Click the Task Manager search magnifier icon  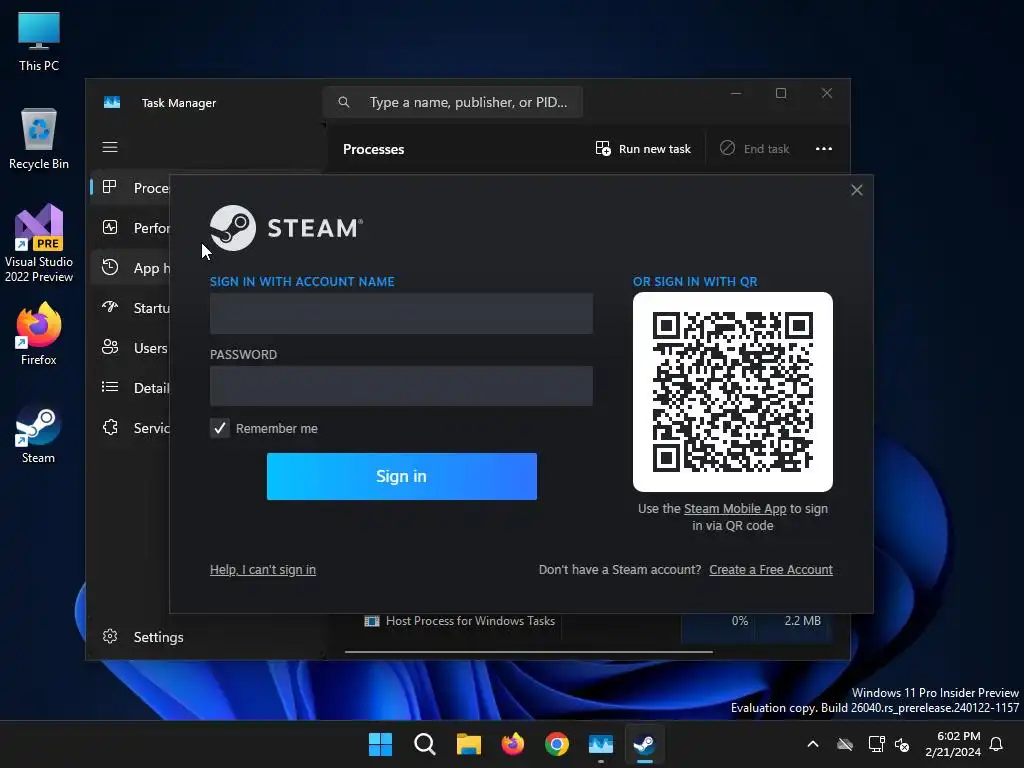tap(344, 102)
